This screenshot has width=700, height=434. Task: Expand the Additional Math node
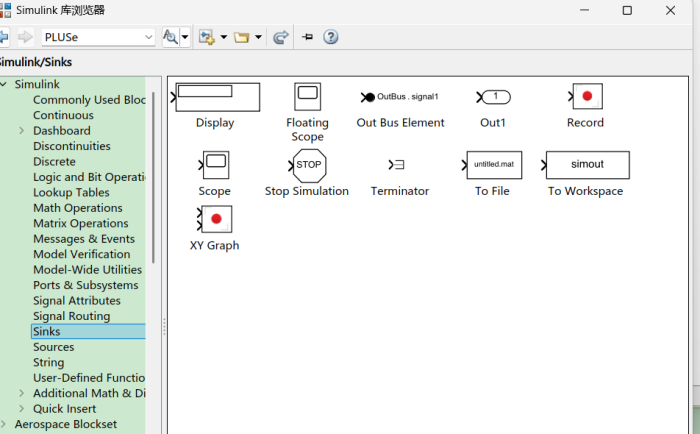pos(21,393)
